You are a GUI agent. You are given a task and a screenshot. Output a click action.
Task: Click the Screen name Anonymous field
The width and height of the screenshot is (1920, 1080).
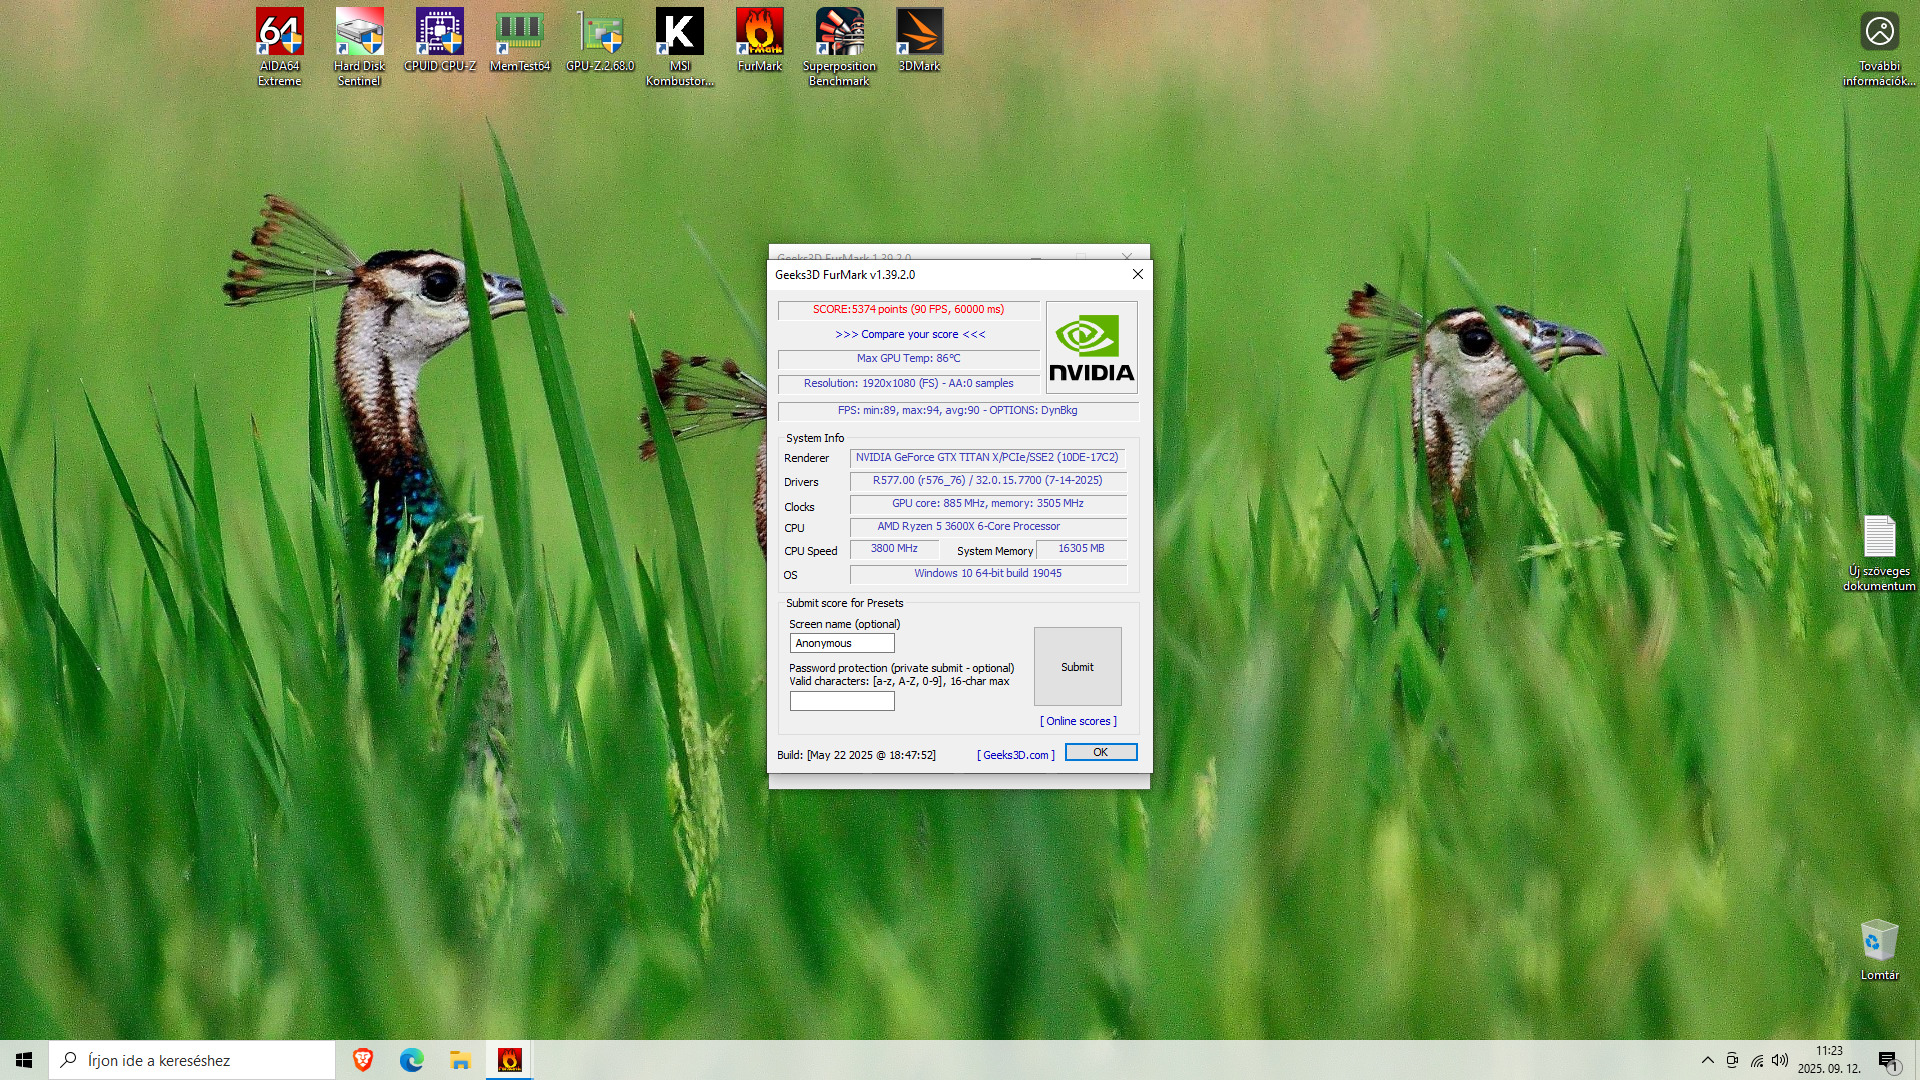click(842, 643)
